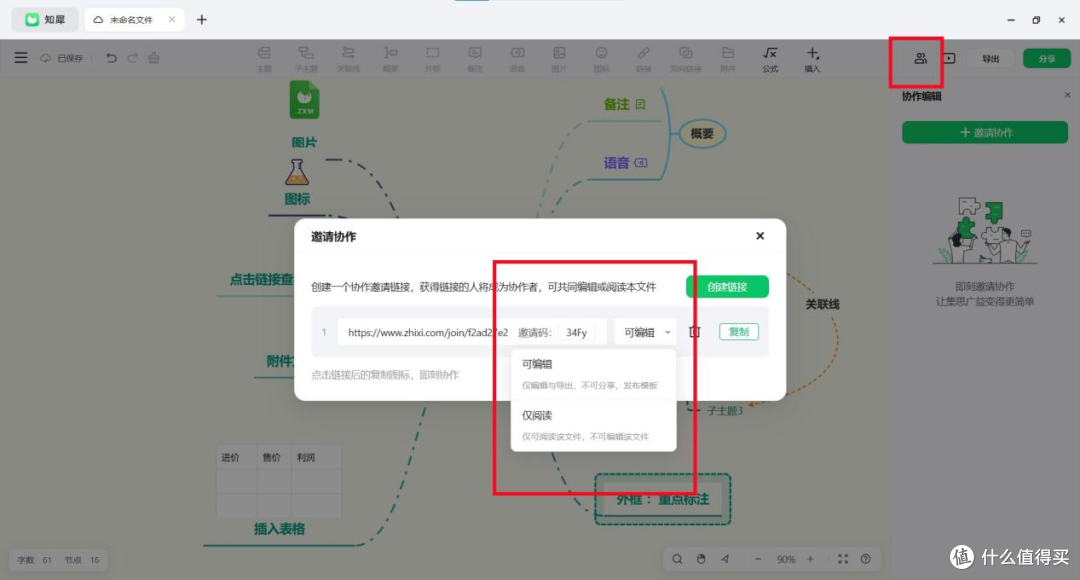Open the hamburger main menu
The image size is (1080, 580).
21,58
